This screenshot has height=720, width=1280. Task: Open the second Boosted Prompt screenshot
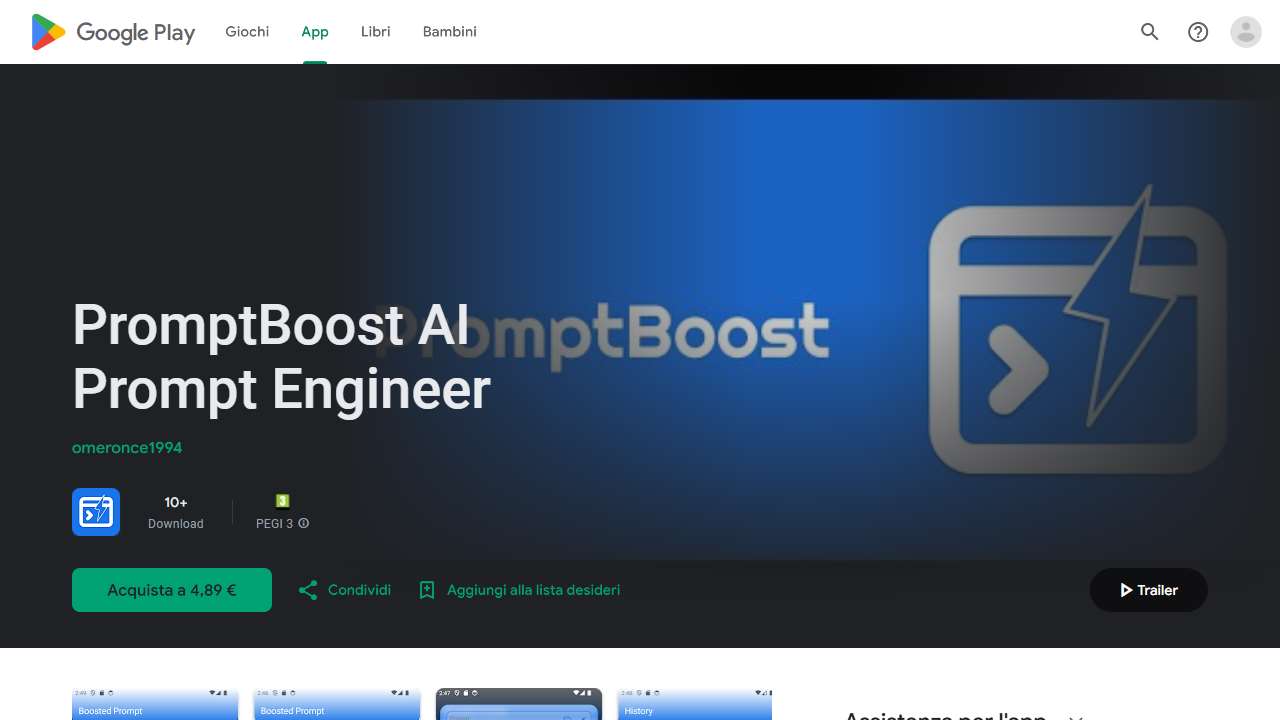[x=337, y=705]
